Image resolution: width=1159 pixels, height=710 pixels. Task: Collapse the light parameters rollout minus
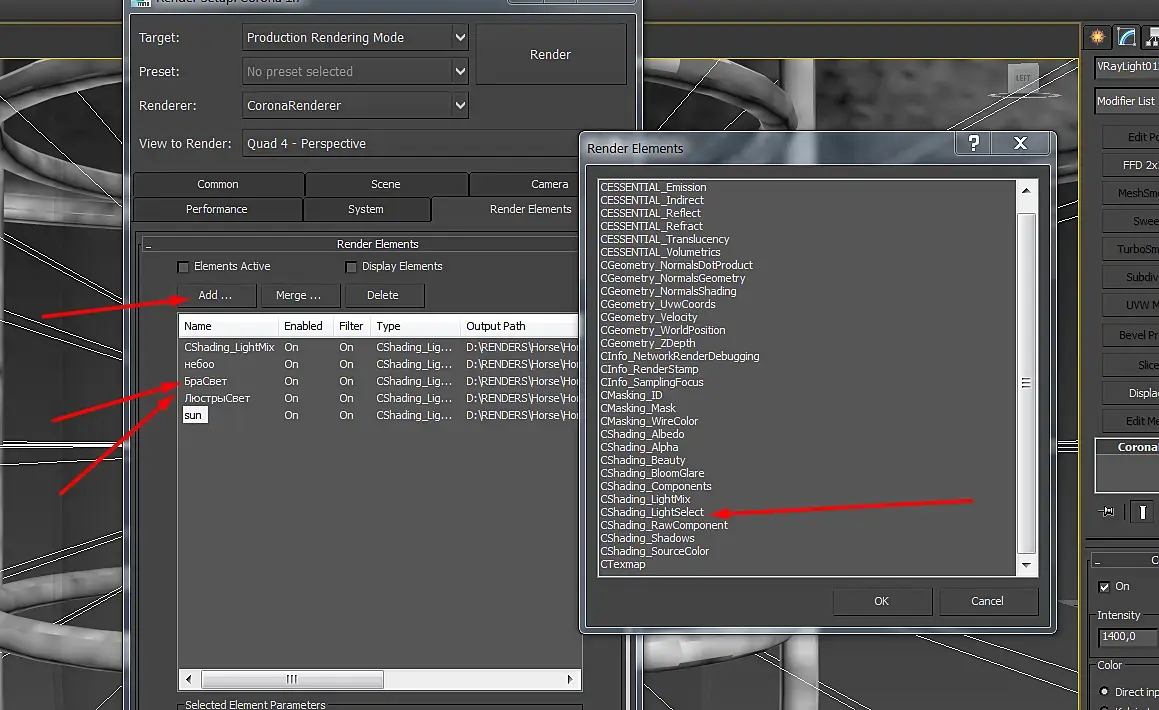(x=1097, y=561)
